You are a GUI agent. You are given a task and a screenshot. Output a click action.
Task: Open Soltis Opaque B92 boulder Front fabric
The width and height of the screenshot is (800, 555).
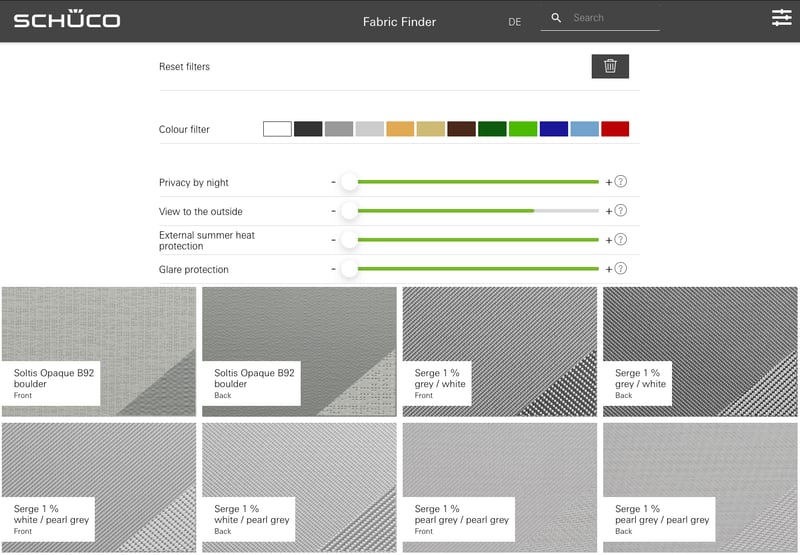pyautogui.click(x=99, y=351)
